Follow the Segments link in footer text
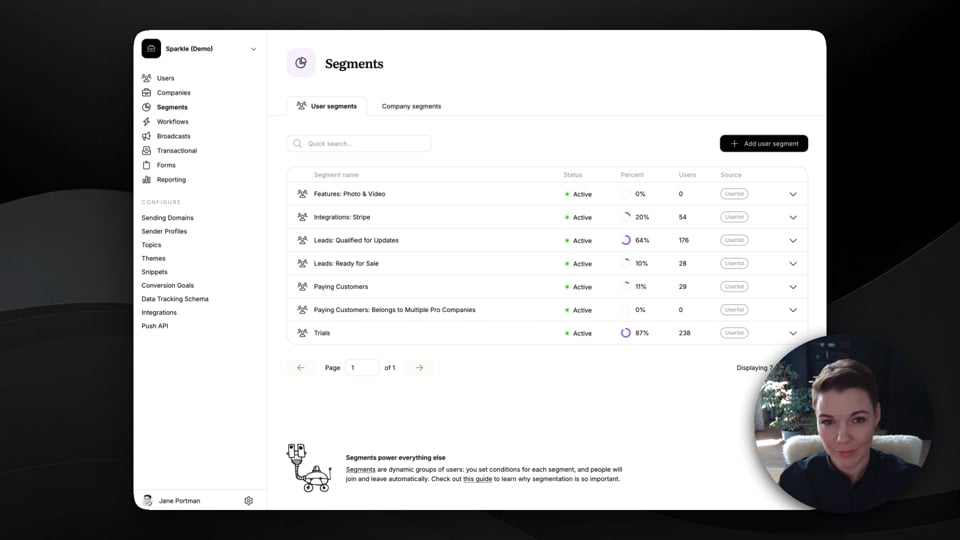The image size is (960, 540). point(361,470)
